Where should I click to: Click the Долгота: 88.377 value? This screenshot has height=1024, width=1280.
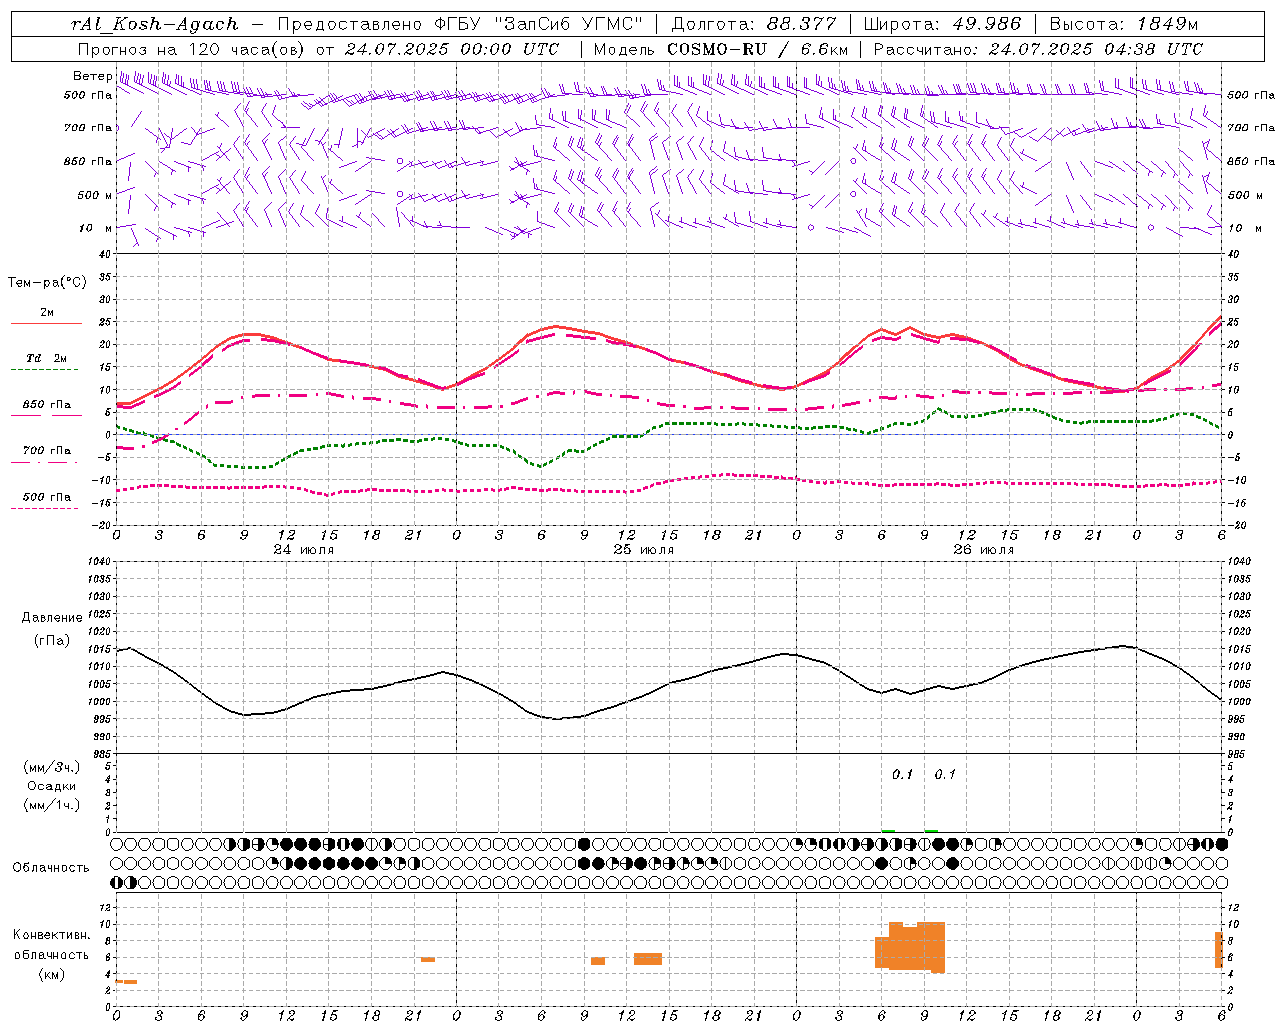[754, 24]
